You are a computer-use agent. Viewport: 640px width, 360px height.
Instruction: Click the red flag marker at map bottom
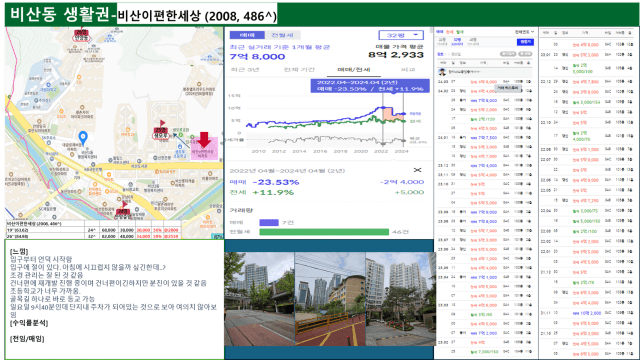[x=124, y=204]
